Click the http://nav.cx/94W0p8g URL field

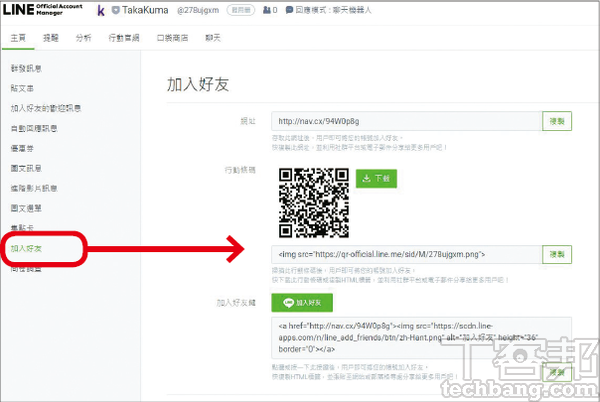[406, 121]
